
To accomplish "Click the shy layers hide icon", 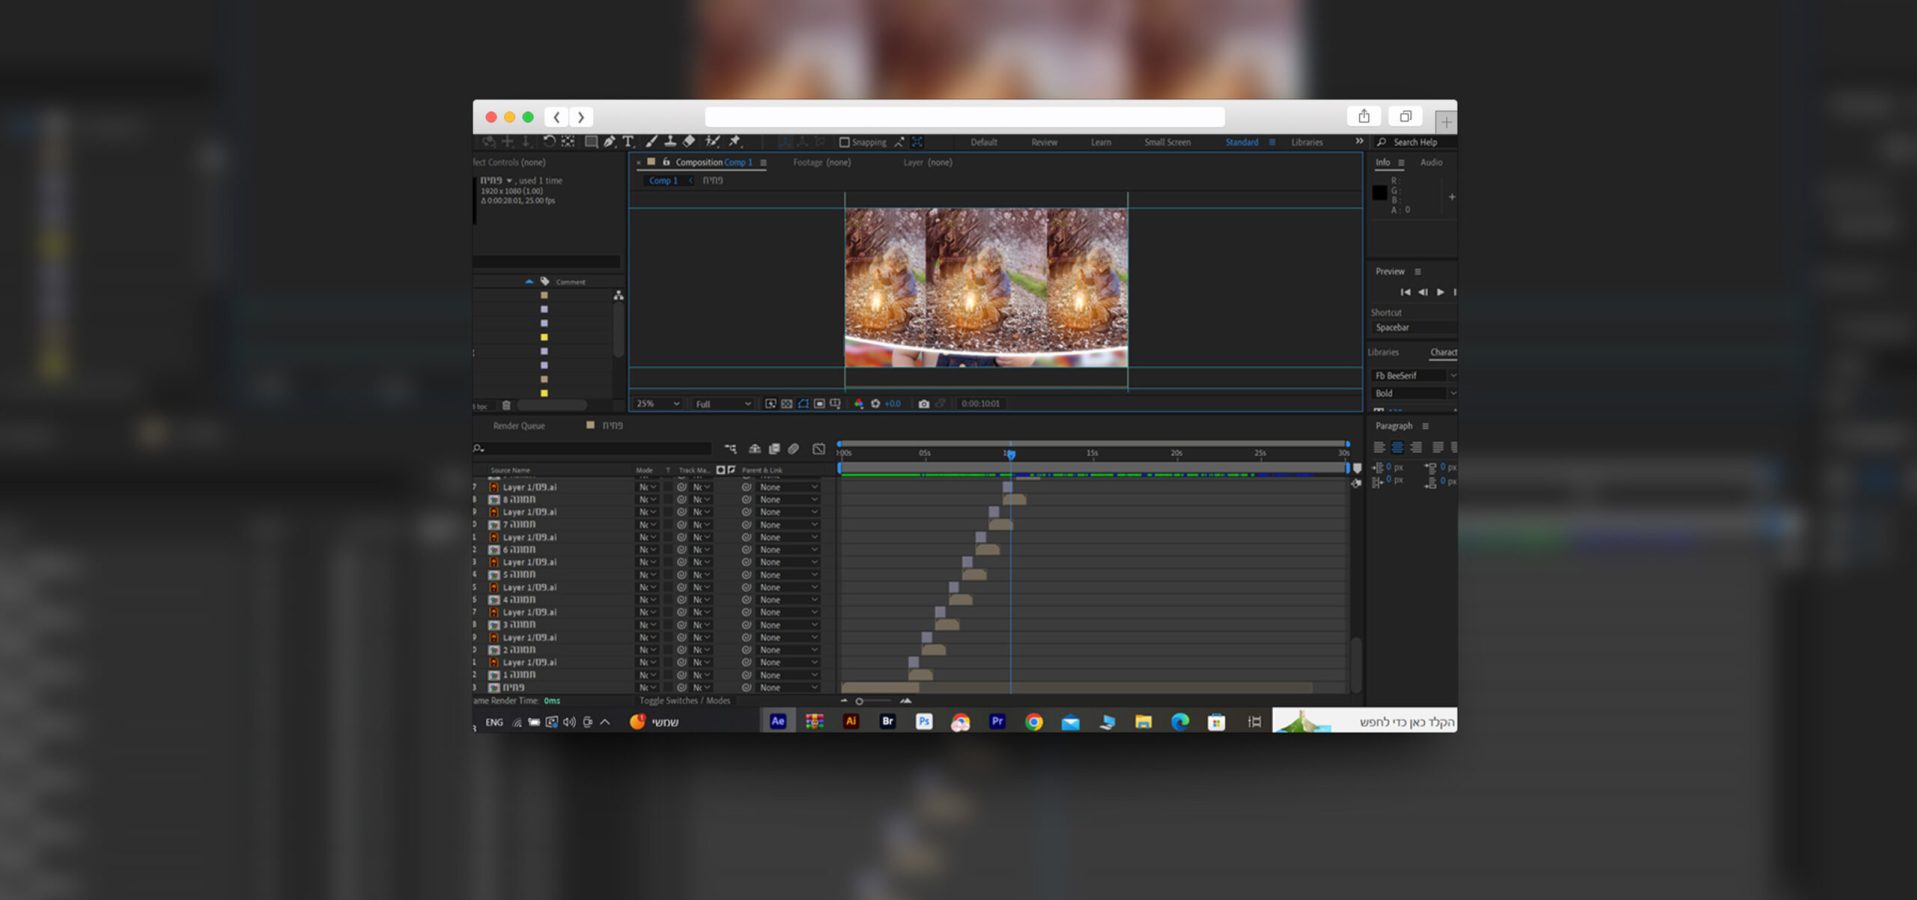I will pyautogui.click(x=755, y=449).
